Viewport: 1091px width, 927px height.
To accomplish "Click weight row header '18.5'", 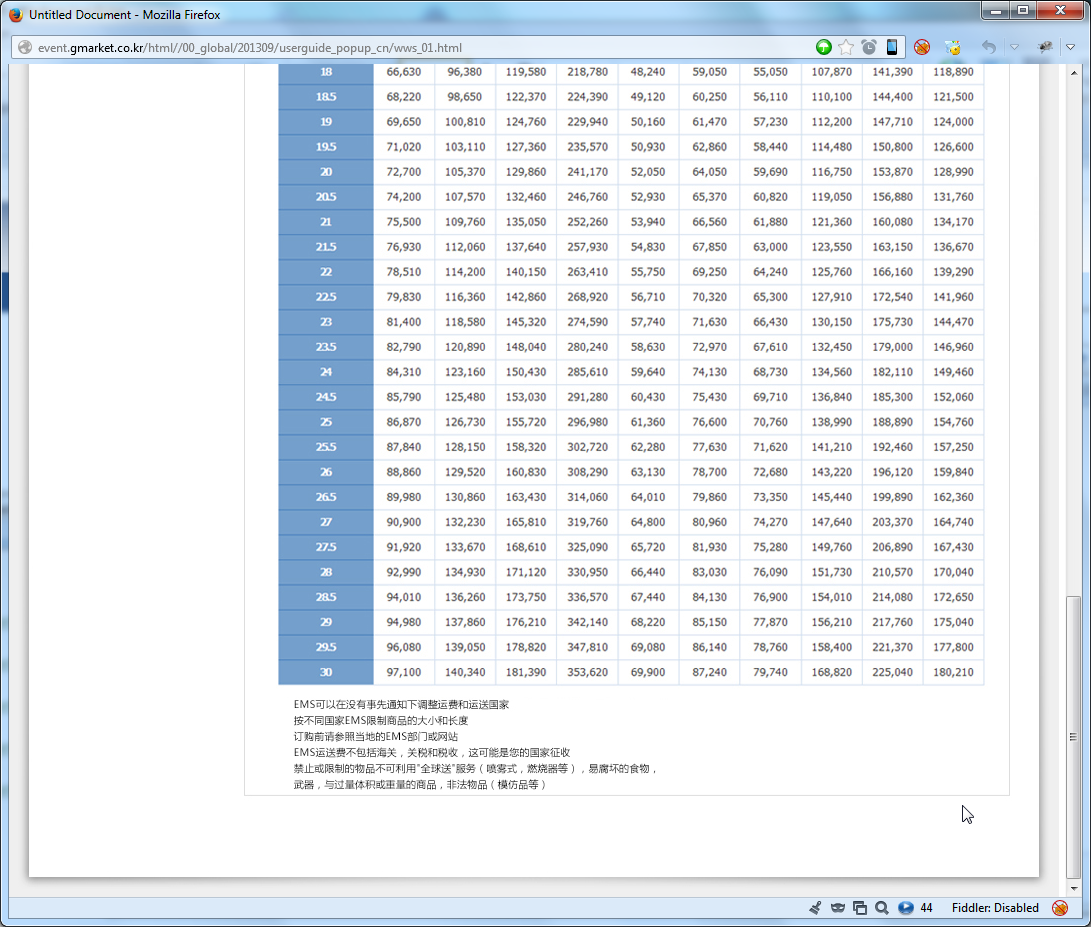I will [x=326, y=97].
